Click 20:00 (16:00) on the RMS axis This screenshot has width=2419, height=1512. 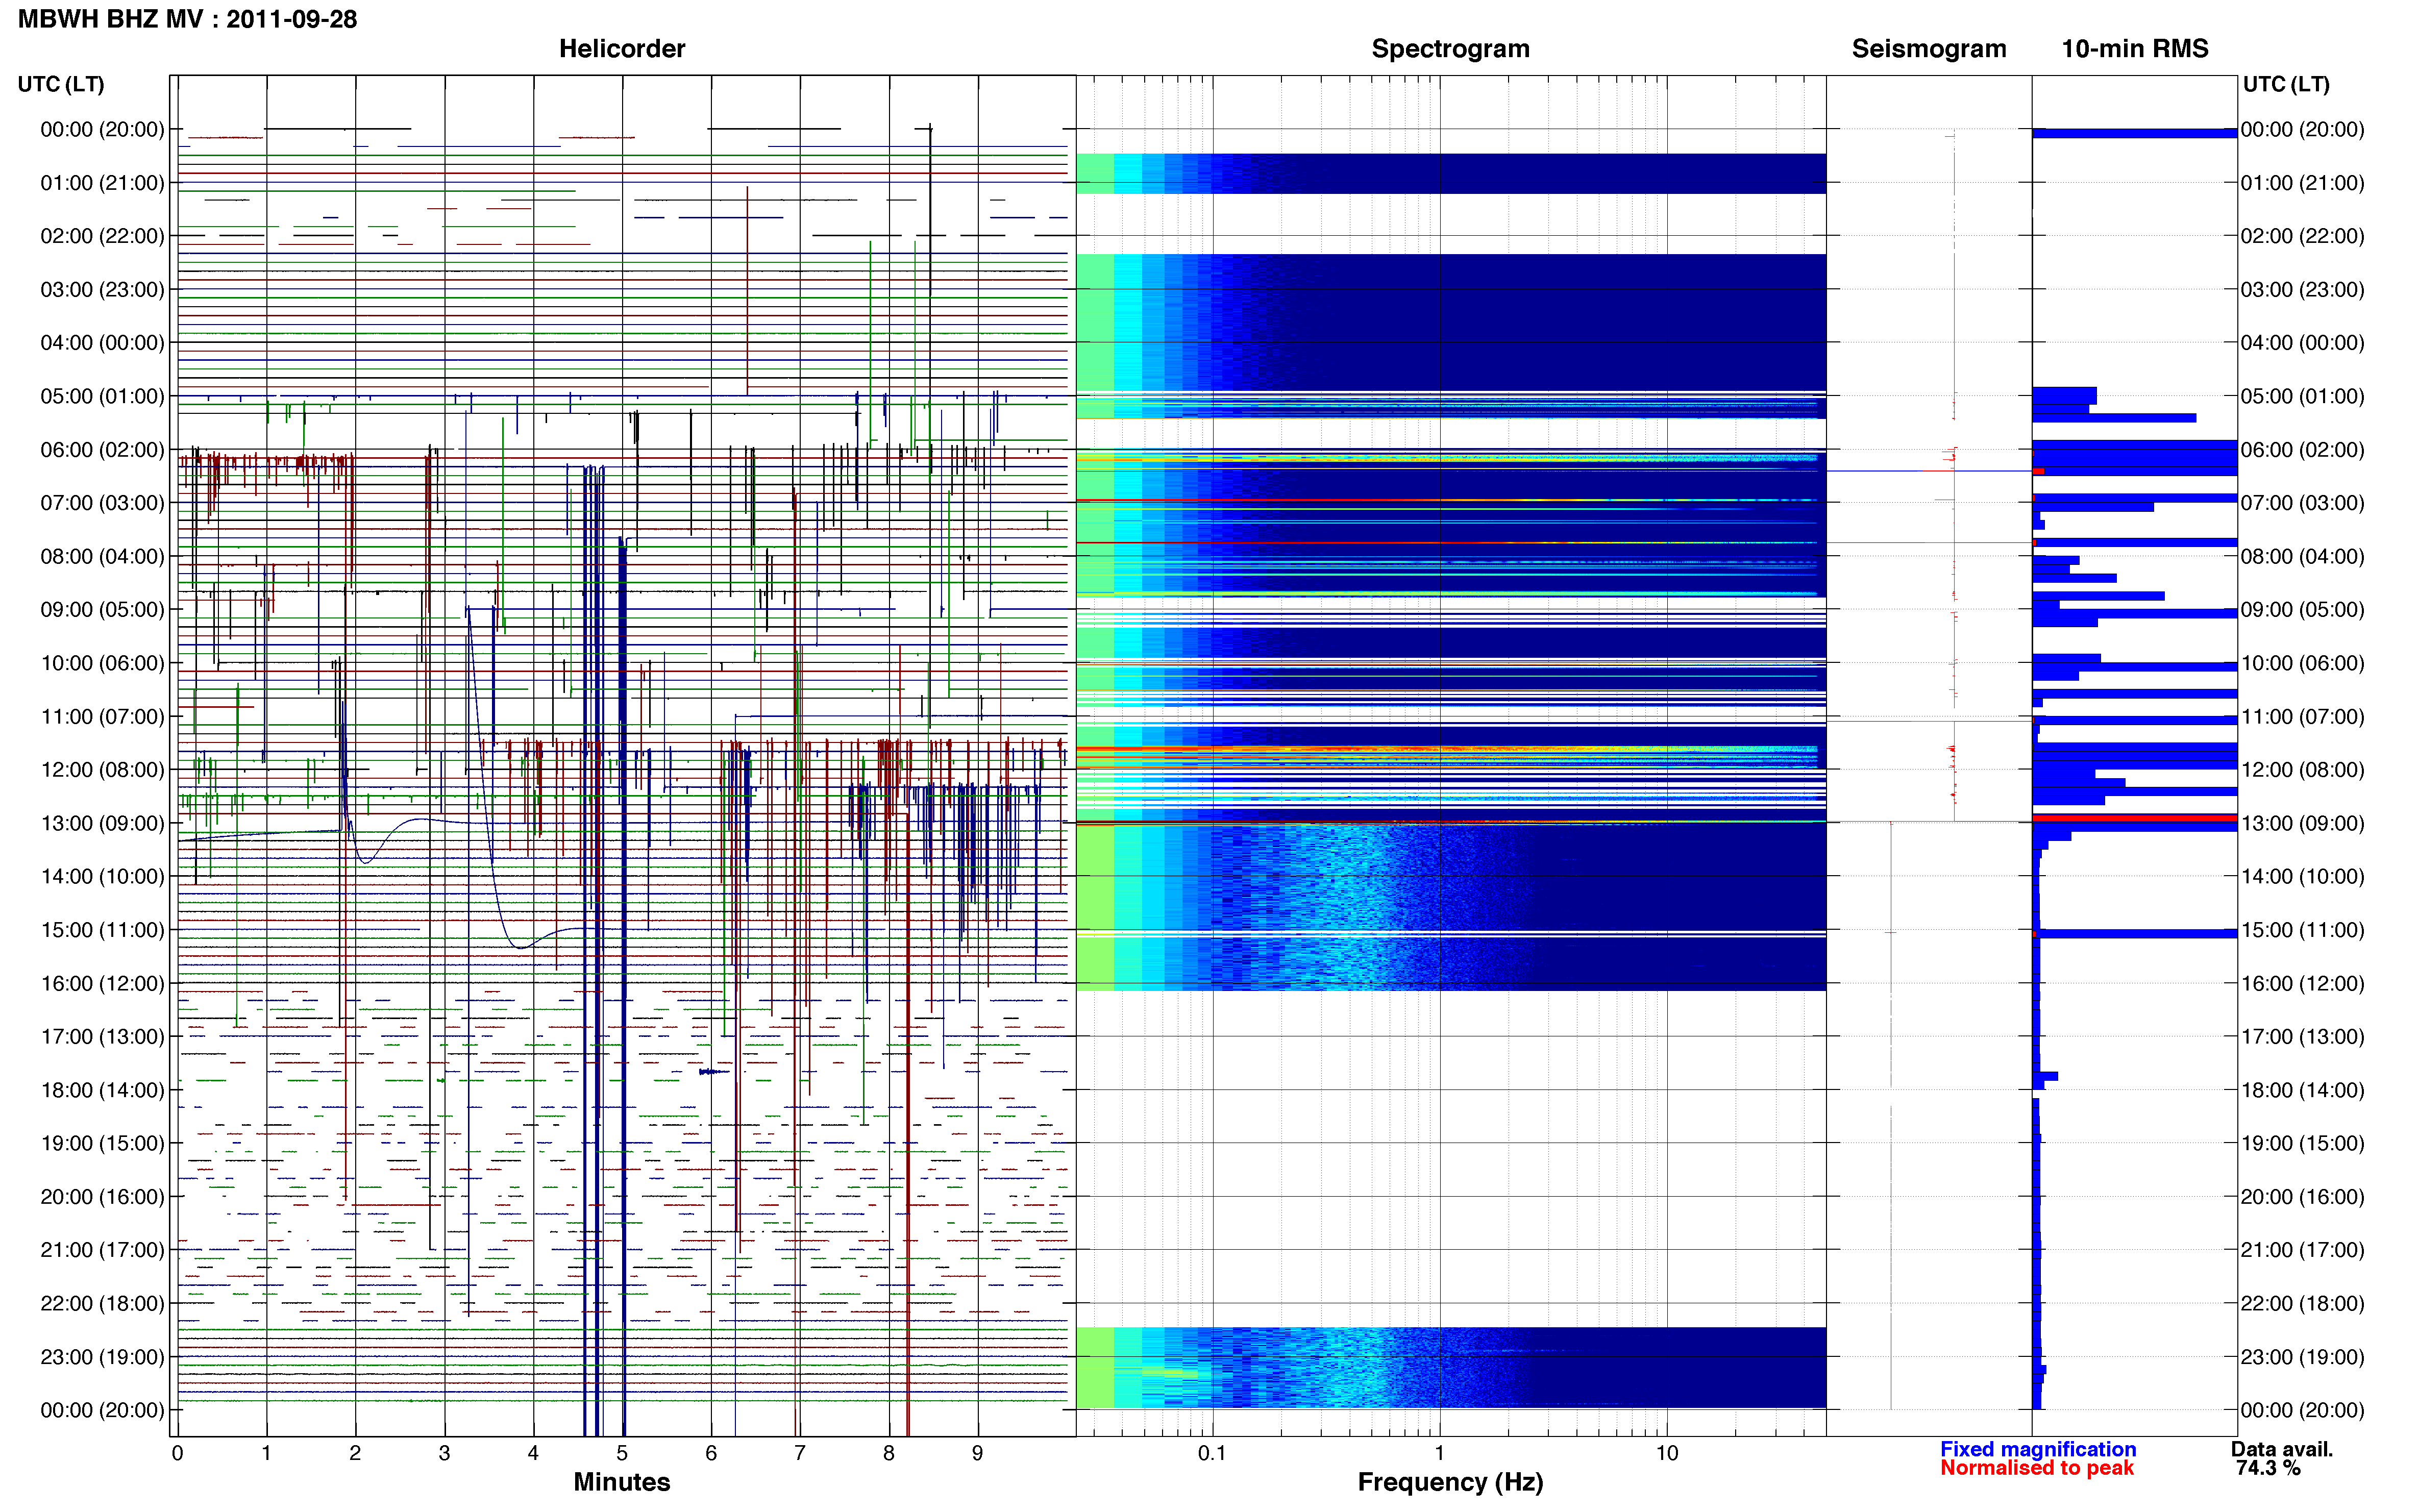[x=2303, y=1197]
